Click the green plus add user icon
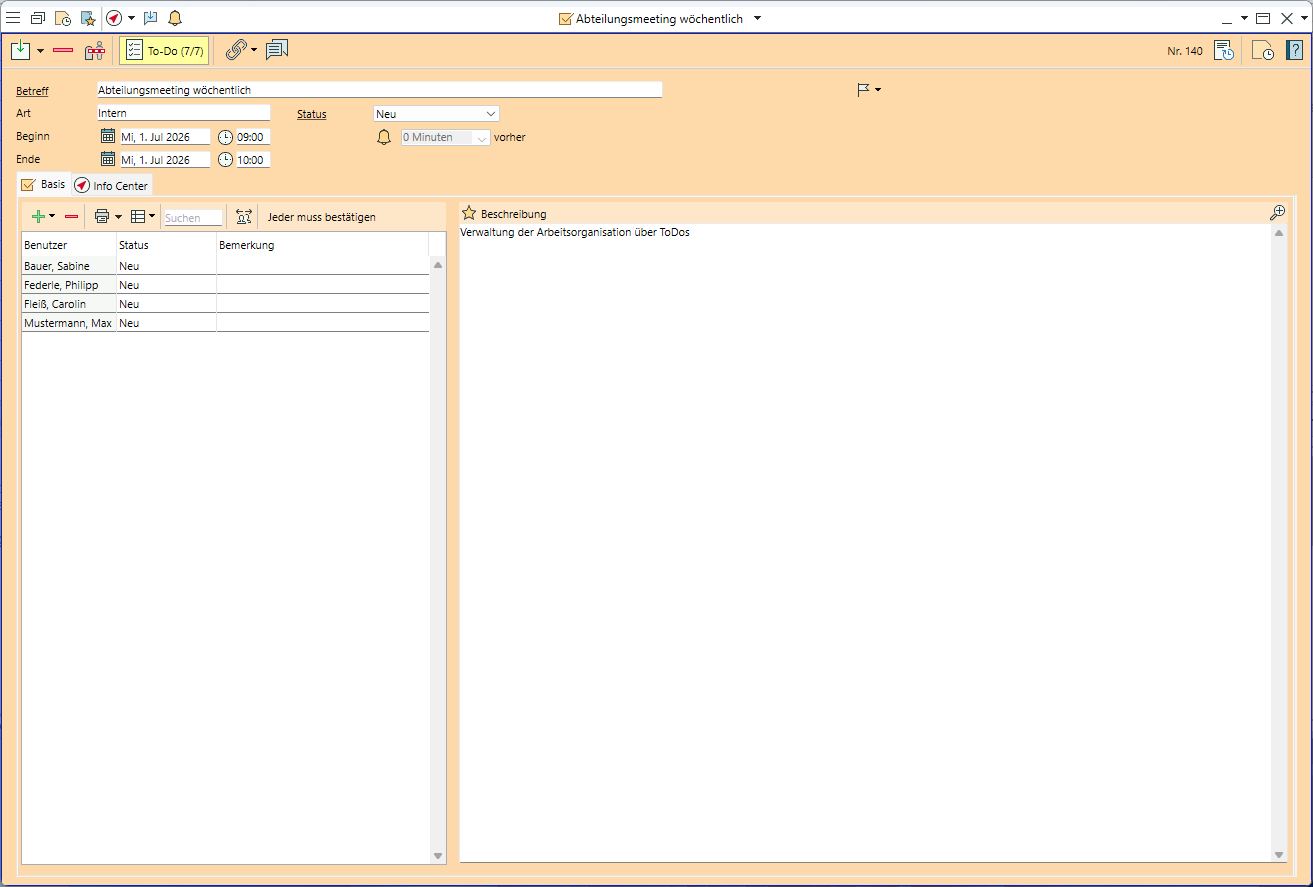The height and width of the screenshot is (887, 1313). (38, 216)
